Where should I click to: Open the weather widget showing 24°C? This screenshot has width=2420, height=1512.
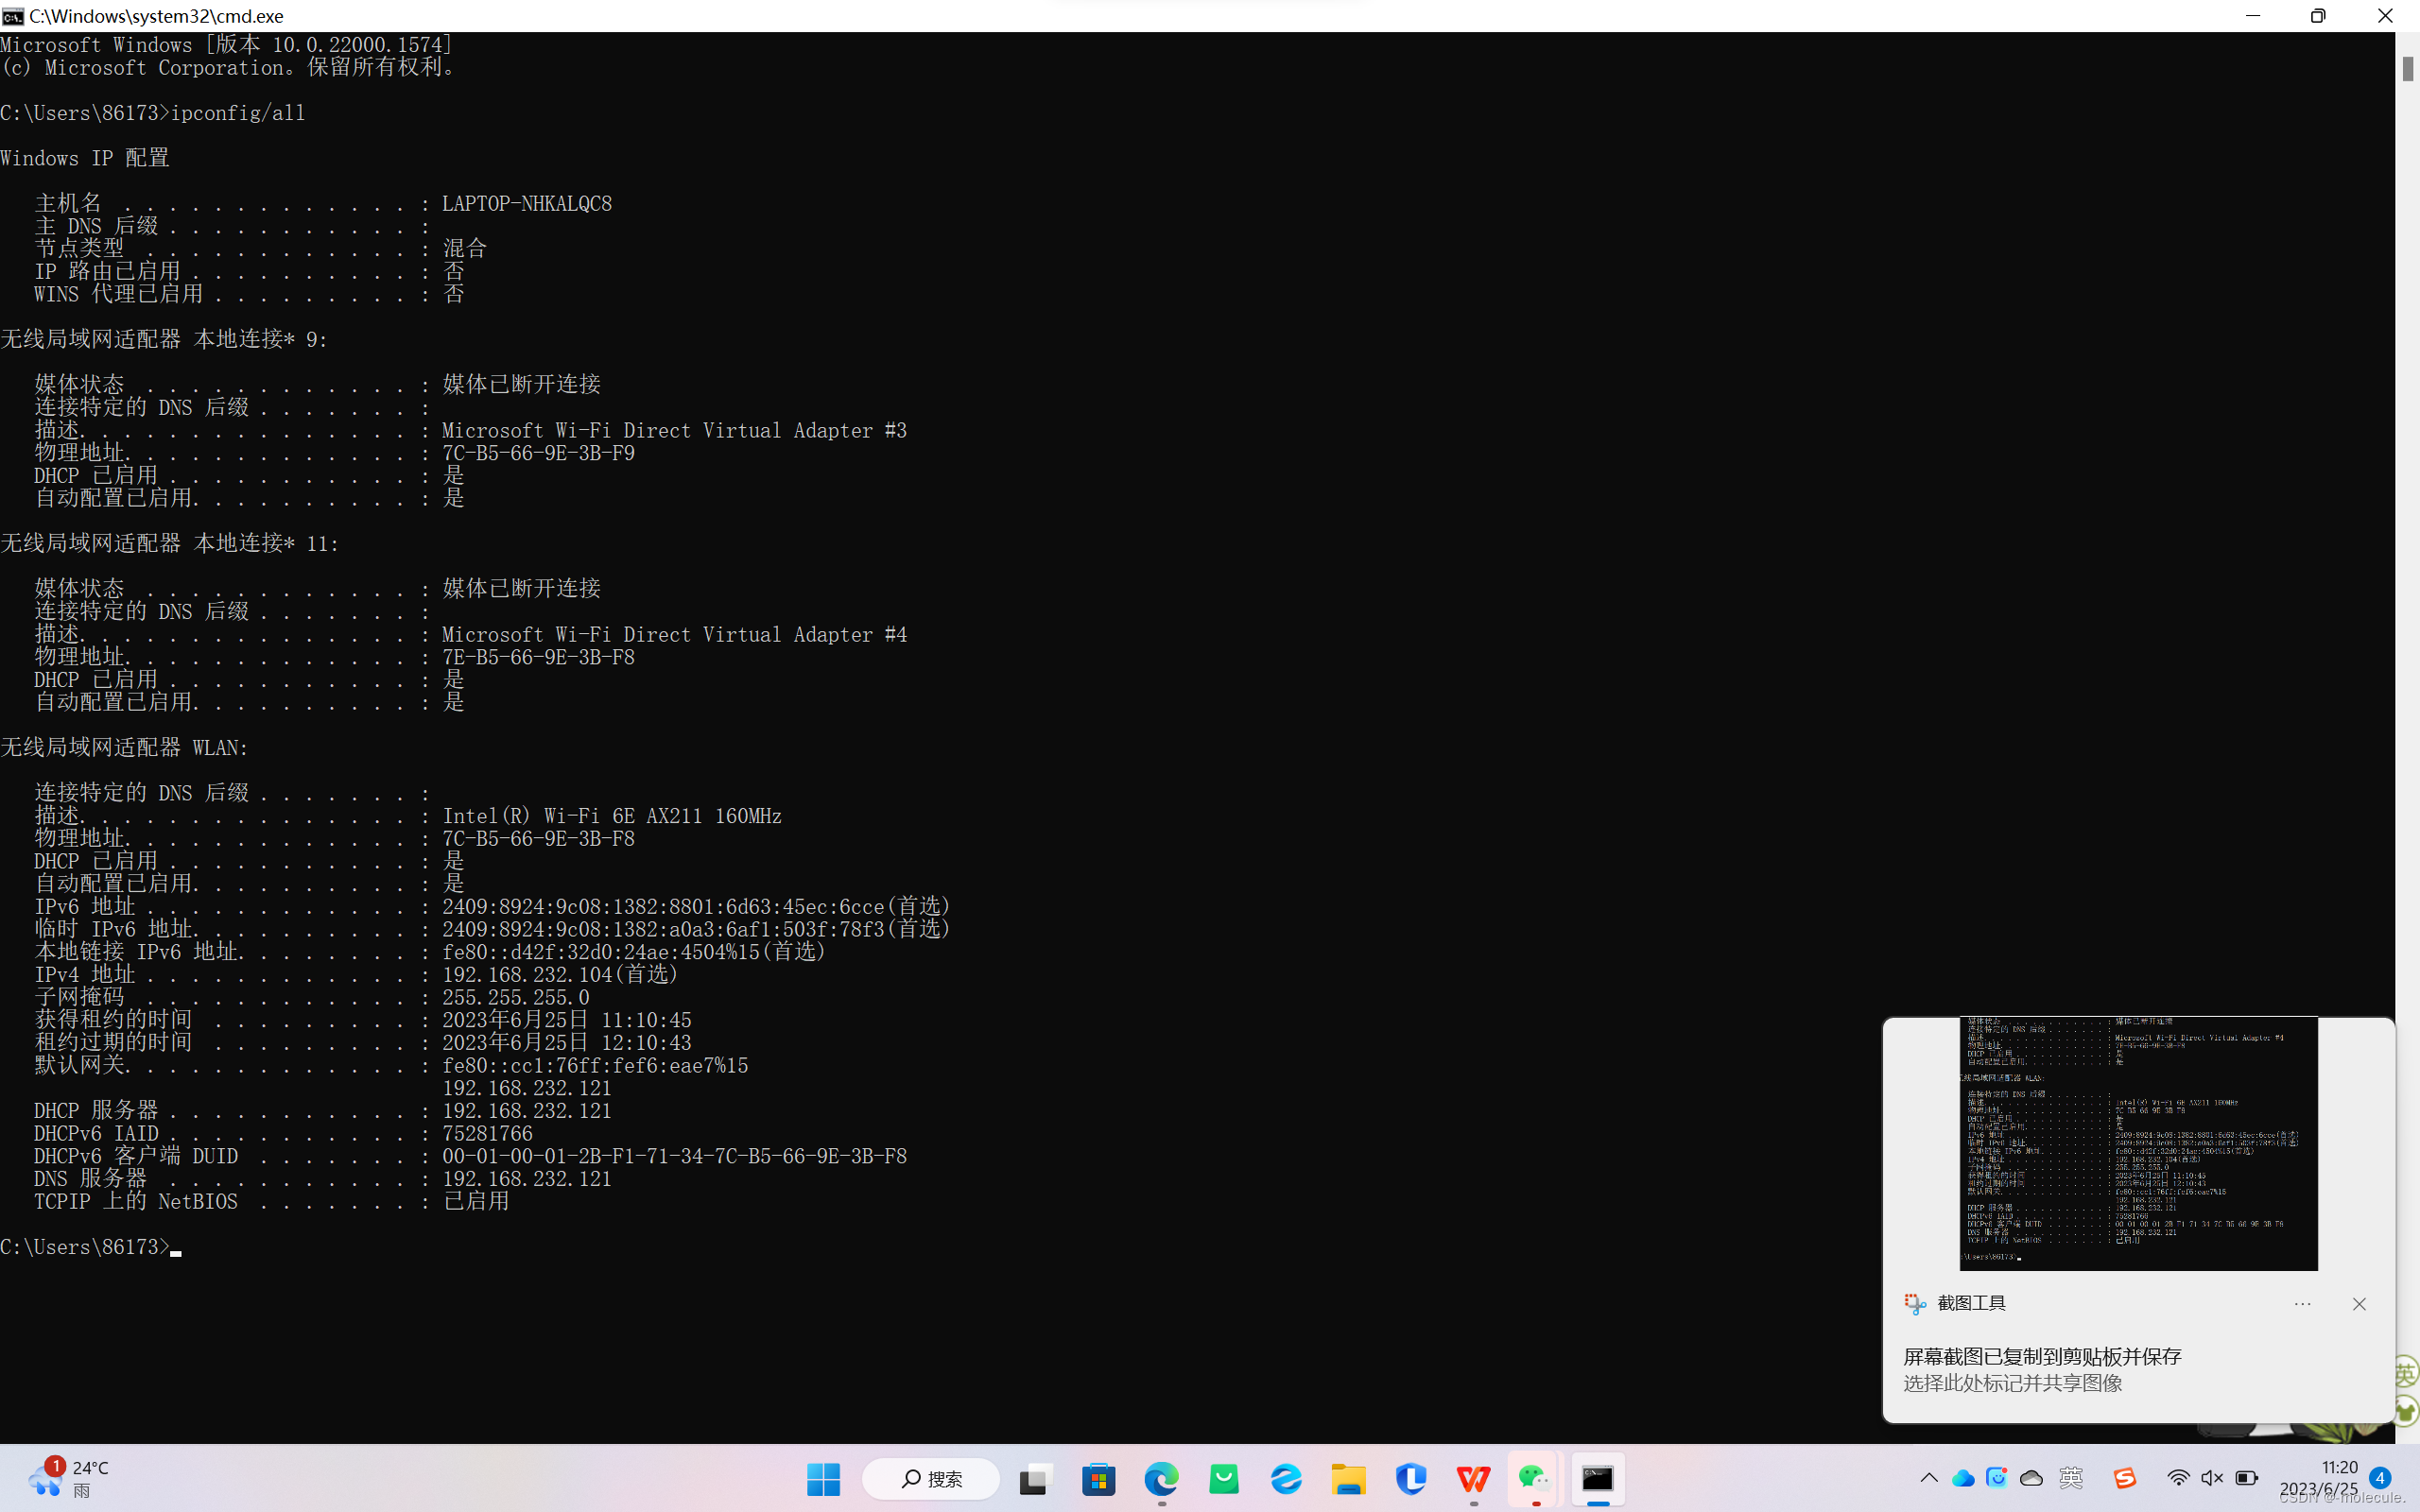68,1478
